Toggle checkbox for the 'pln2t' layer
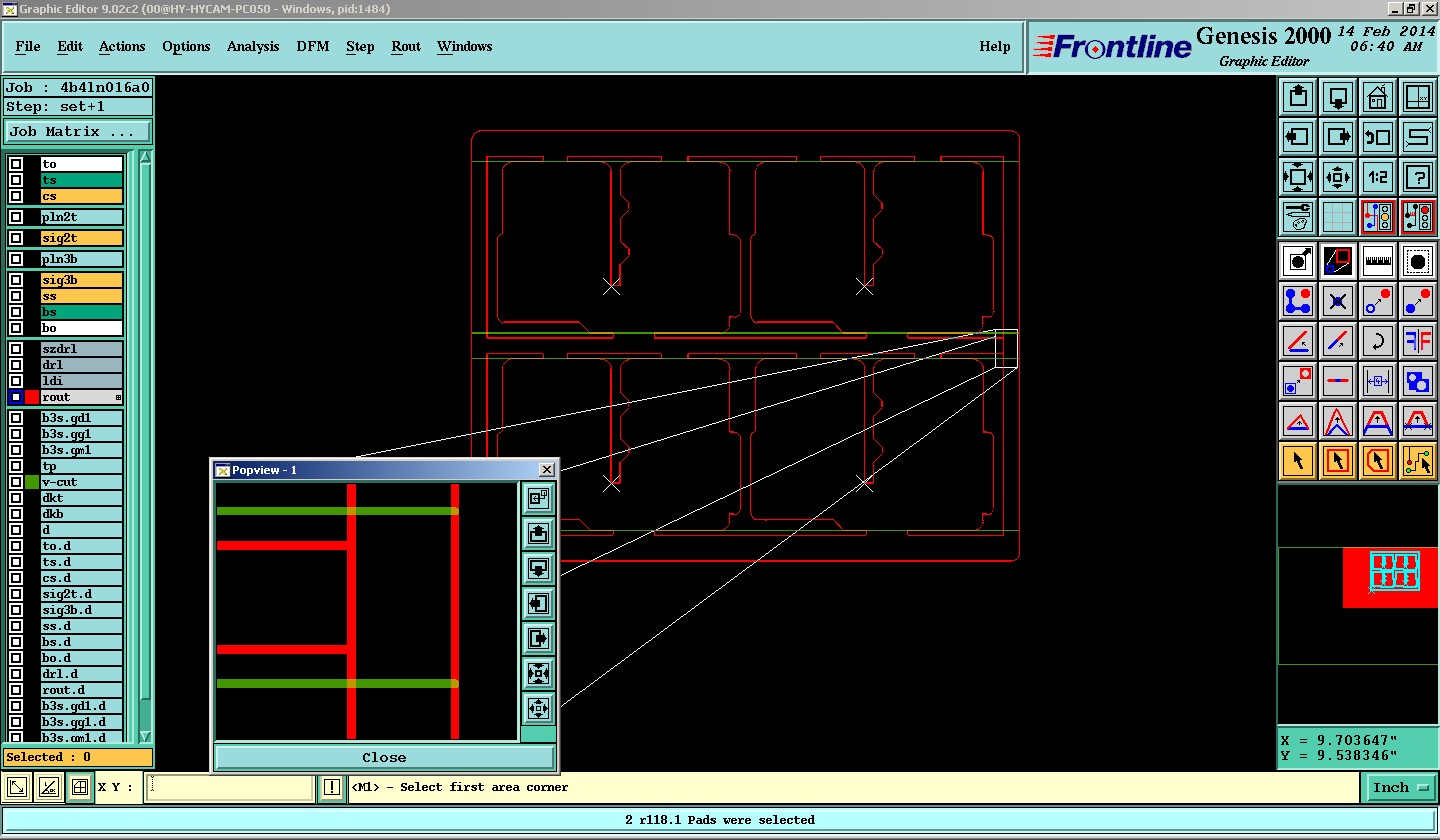1440x840 pixels. pos(16,217)
